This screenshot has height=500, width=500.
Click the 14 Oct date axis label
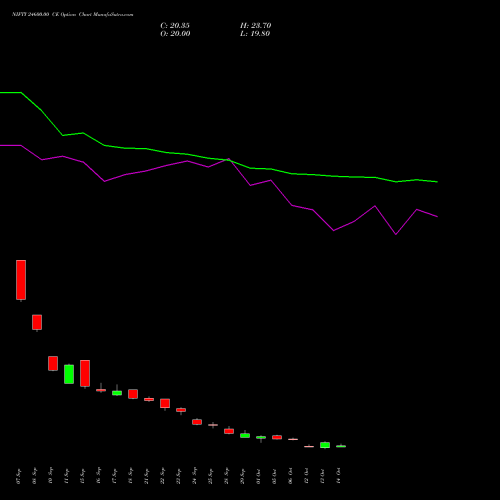[x=339, y=476]
